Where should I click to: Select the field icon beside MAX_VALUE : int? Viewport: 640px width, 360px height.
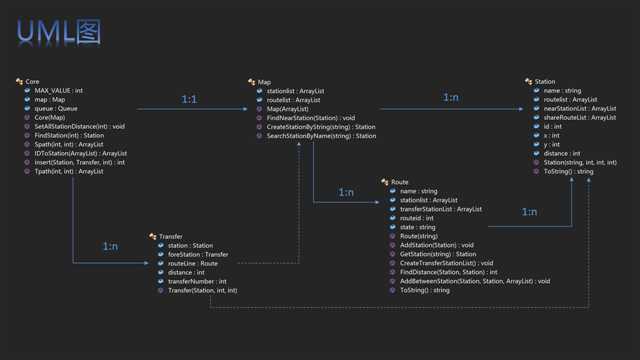pyautogui.click(x=27, y=91)
